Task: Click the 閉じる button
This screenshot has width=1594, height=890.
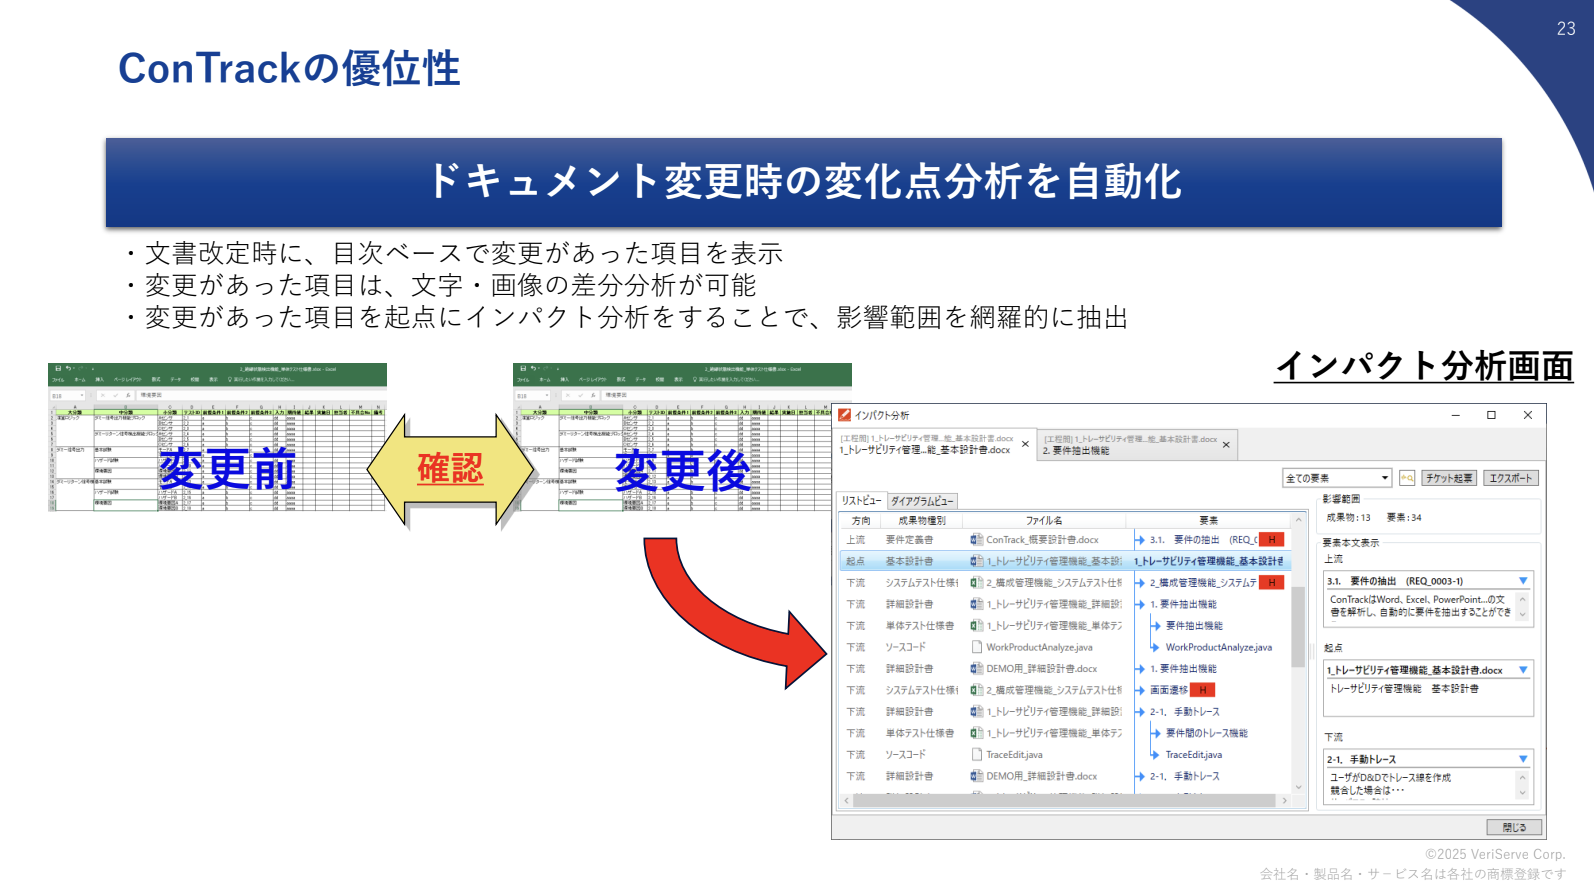Action: tap(1515, 827)
